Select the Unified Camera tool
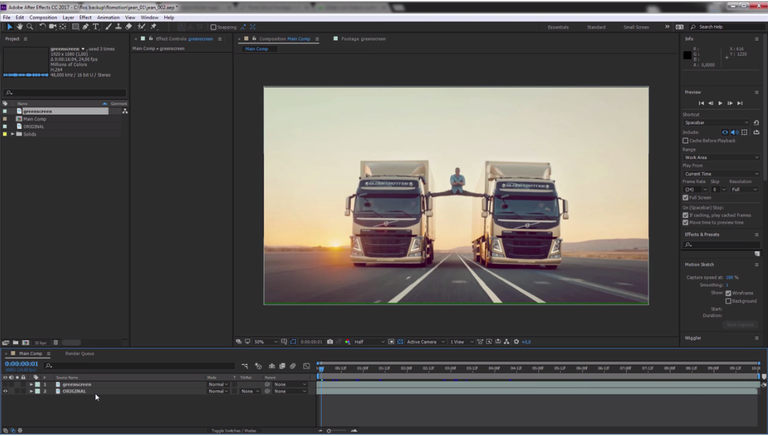The height and width of the screenshot is (436, 768). (52, 27)
